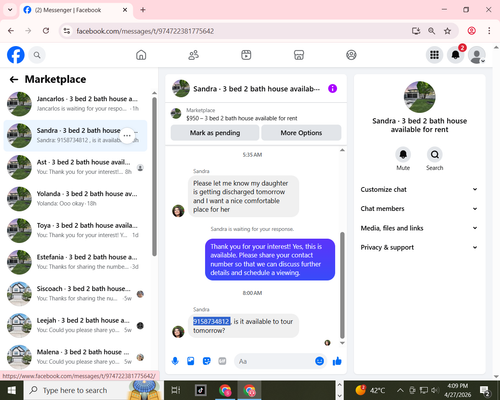This screenshot has width=500, height=400.
Task: Open the three-dot options on Sandra's chat
Action: (127, 136)
